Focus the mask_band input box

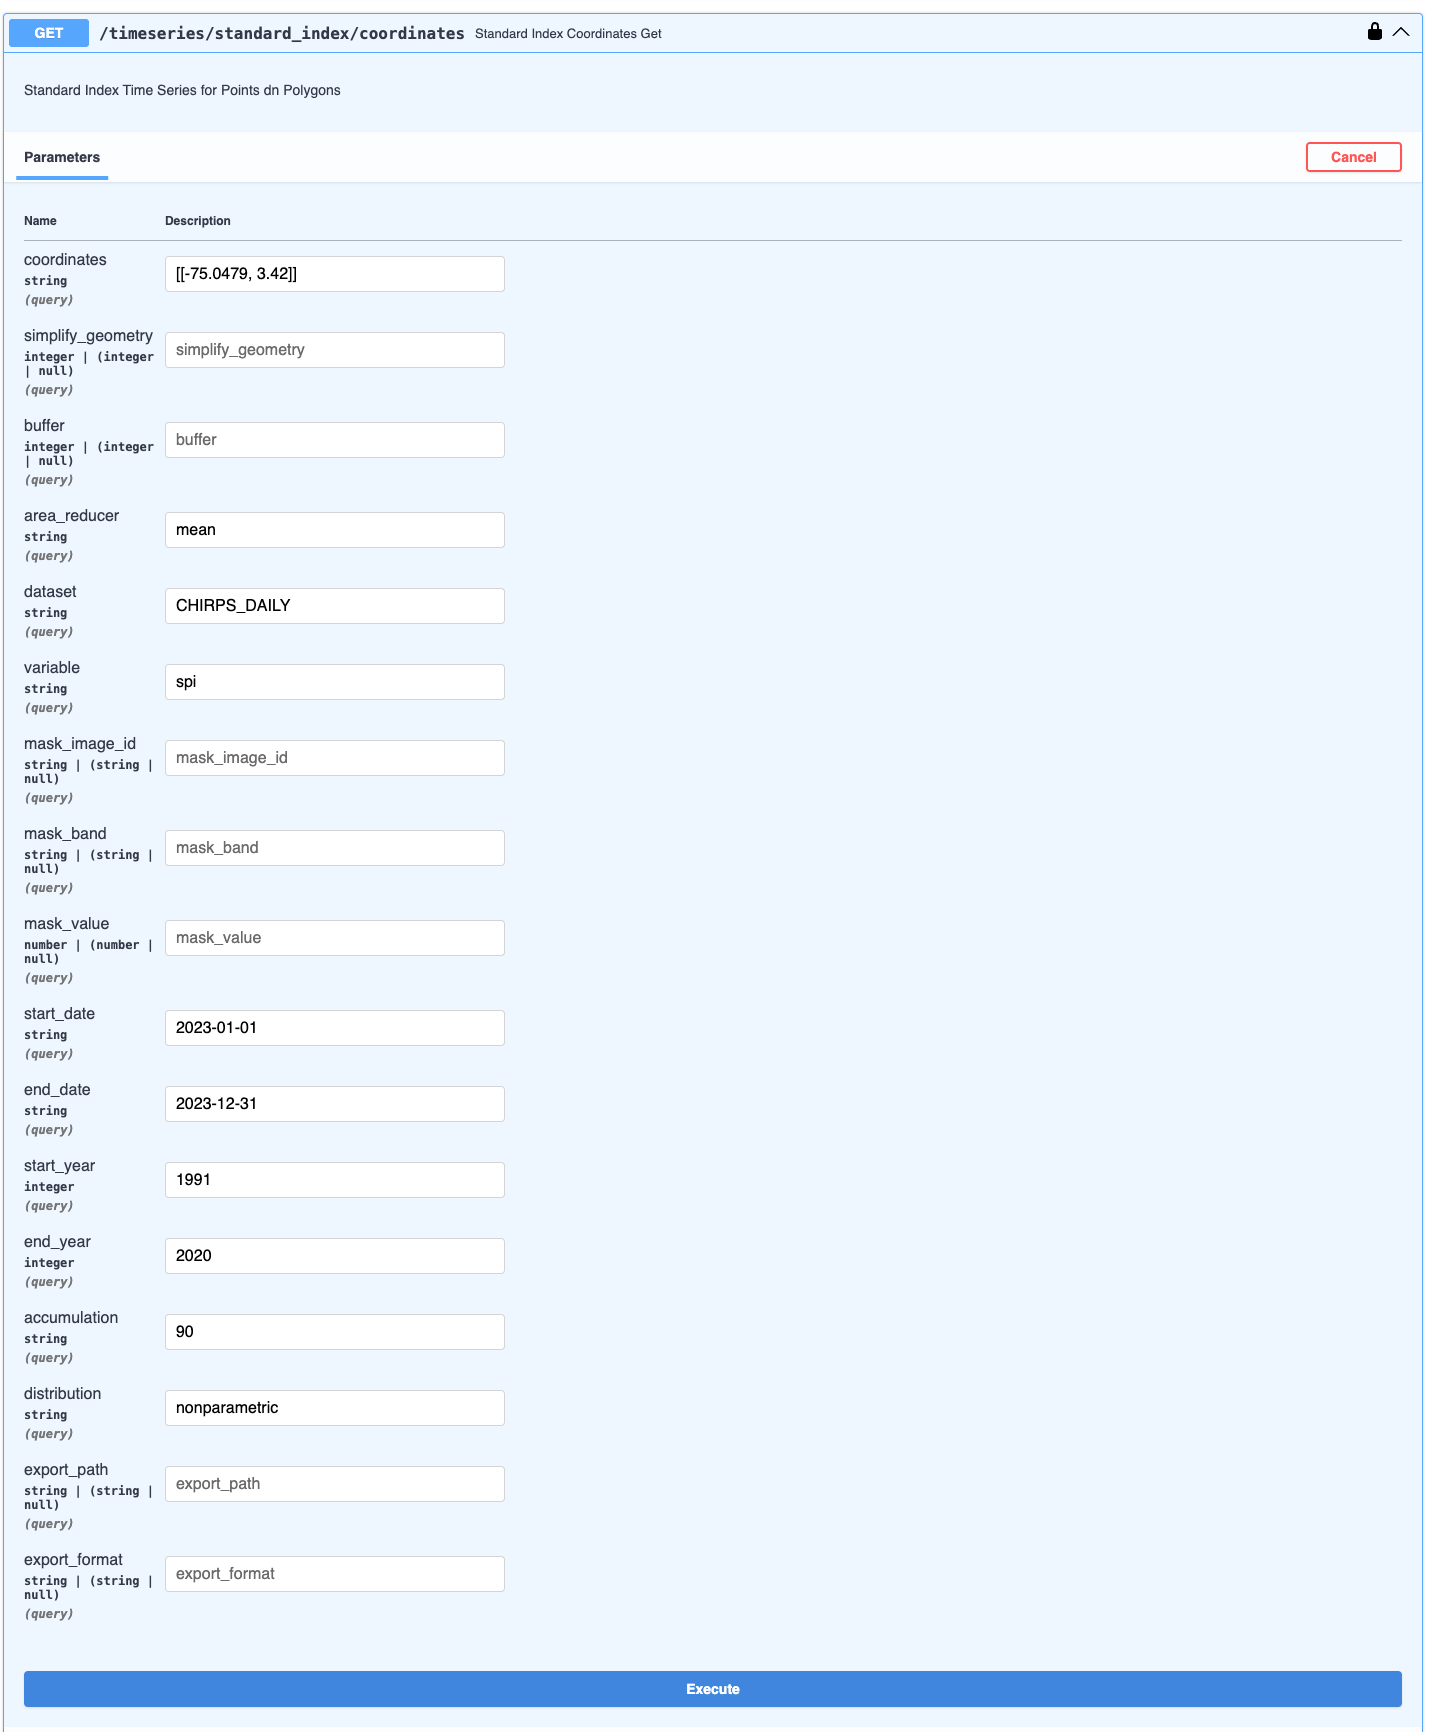pos(334,848)
